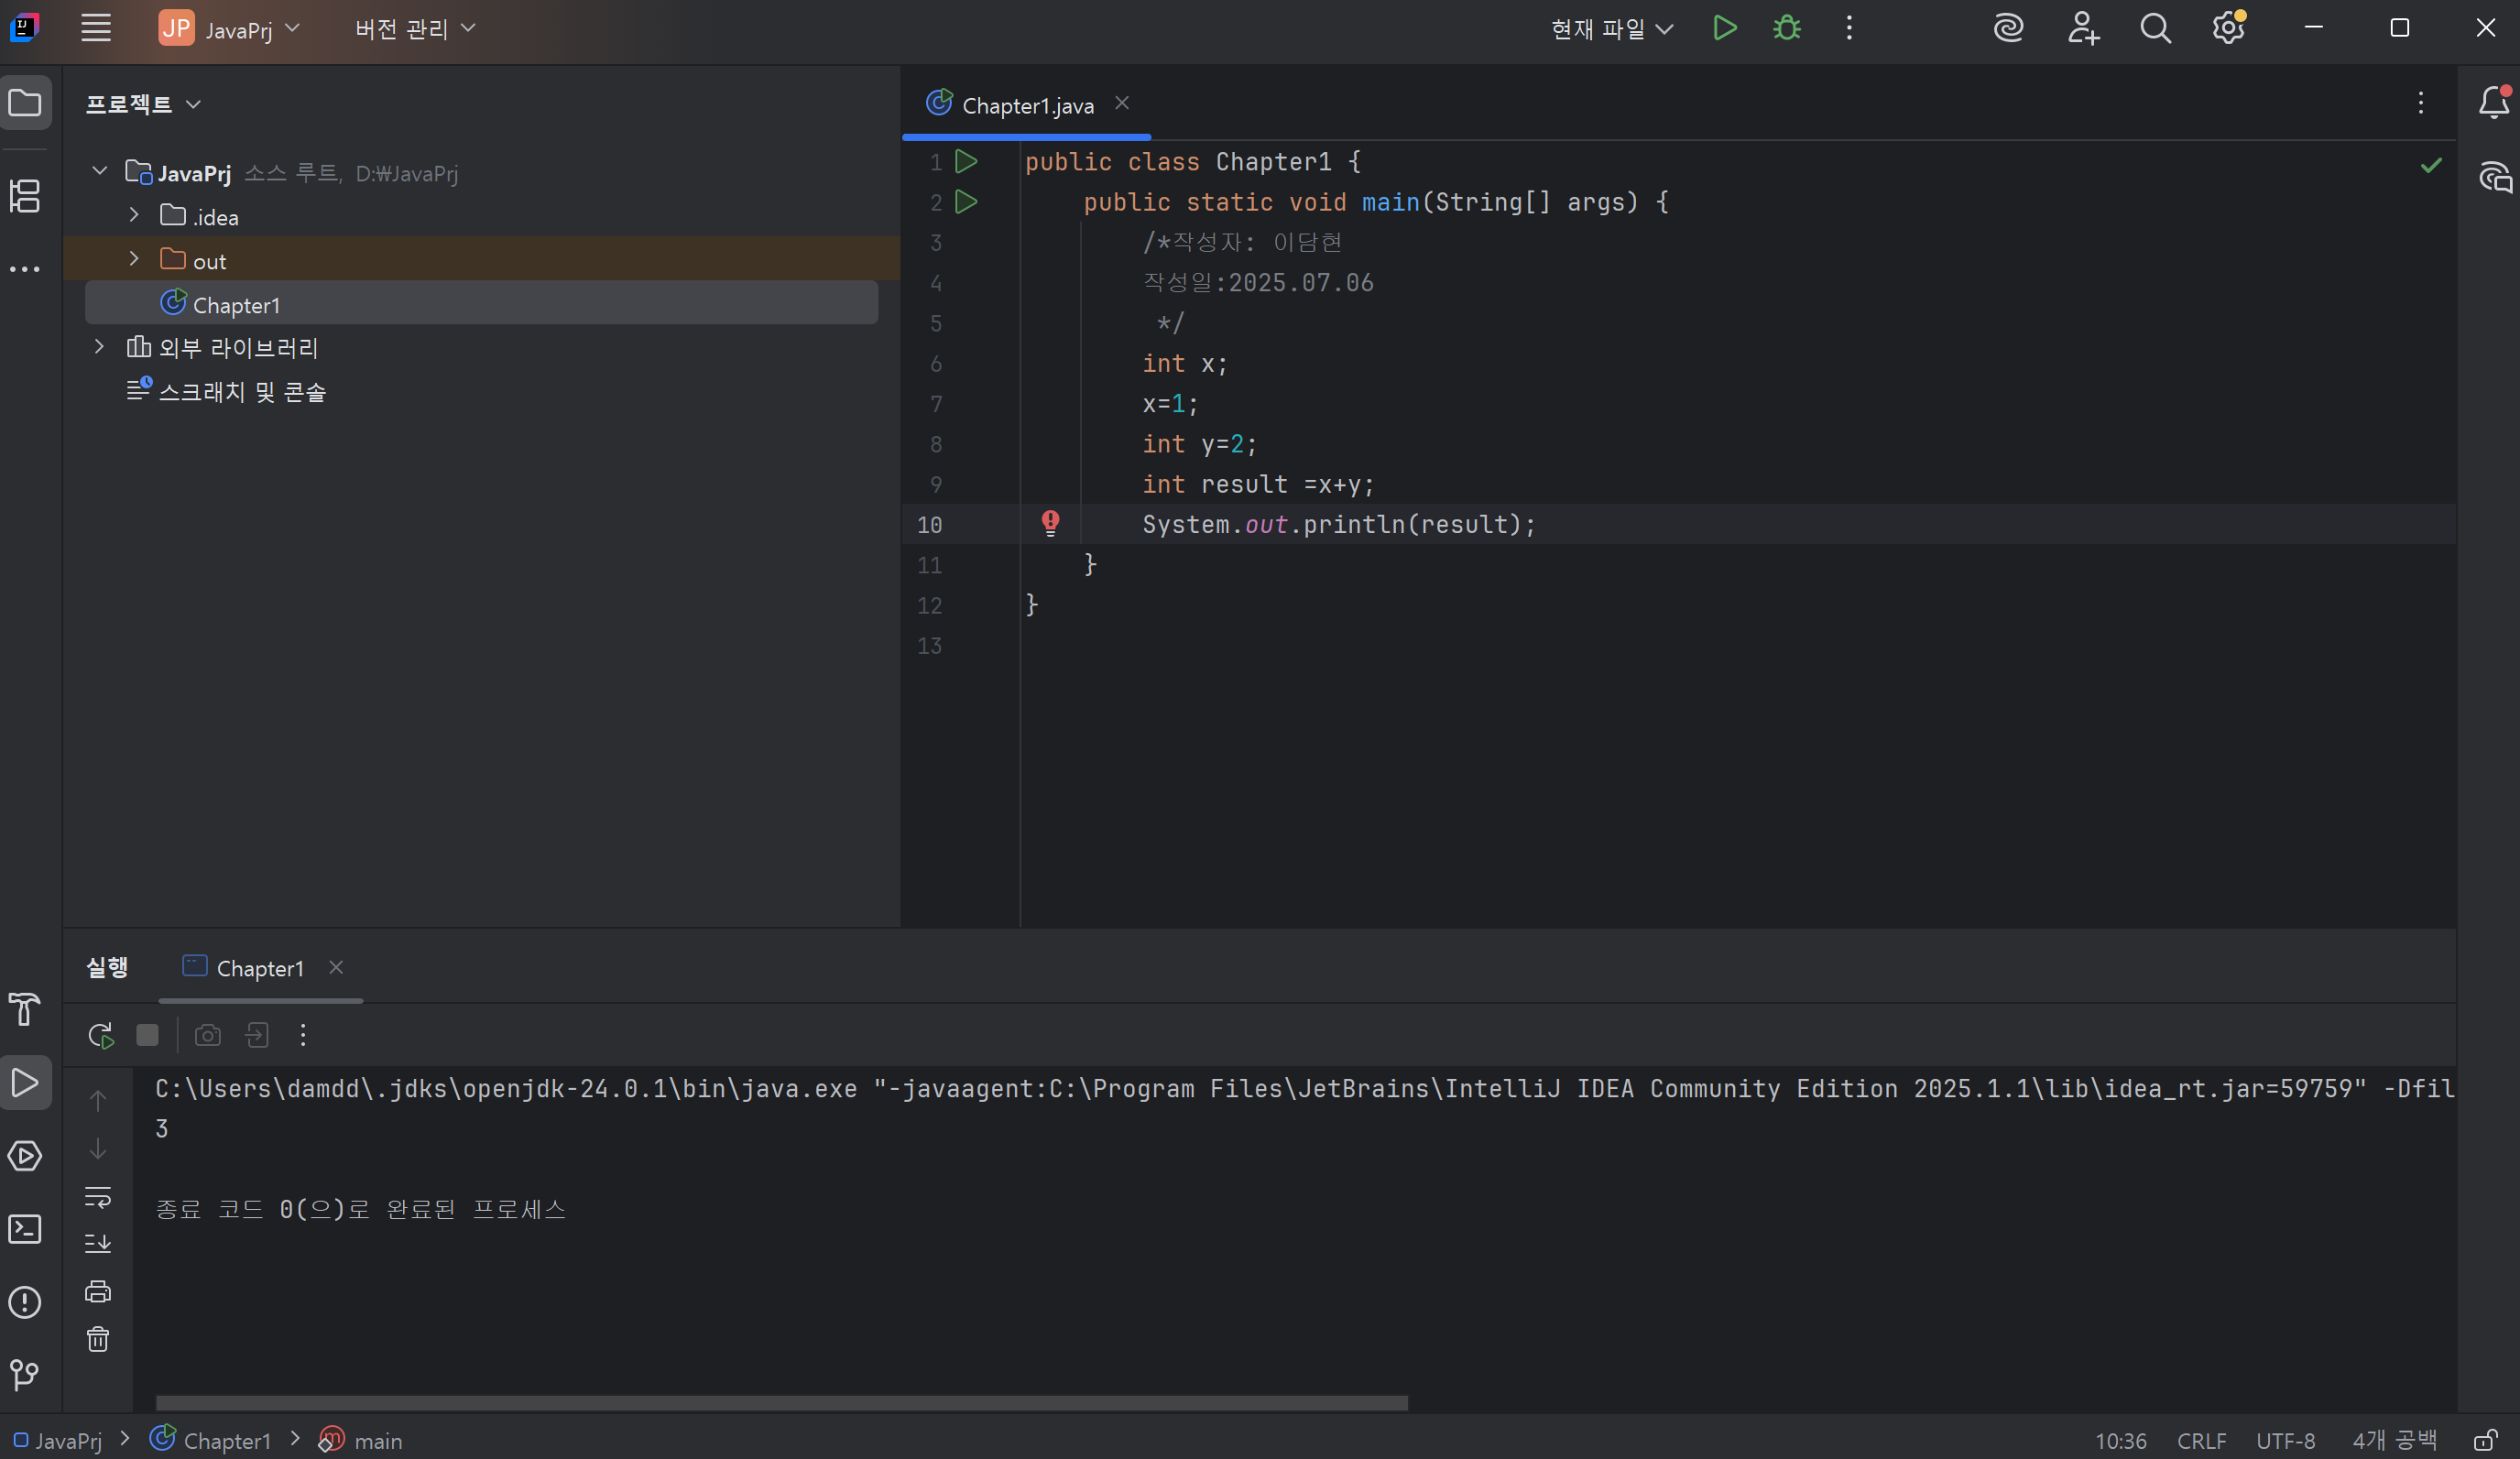
Task: Select the Chapter1.java editor tab
Action: point(1027,105)
